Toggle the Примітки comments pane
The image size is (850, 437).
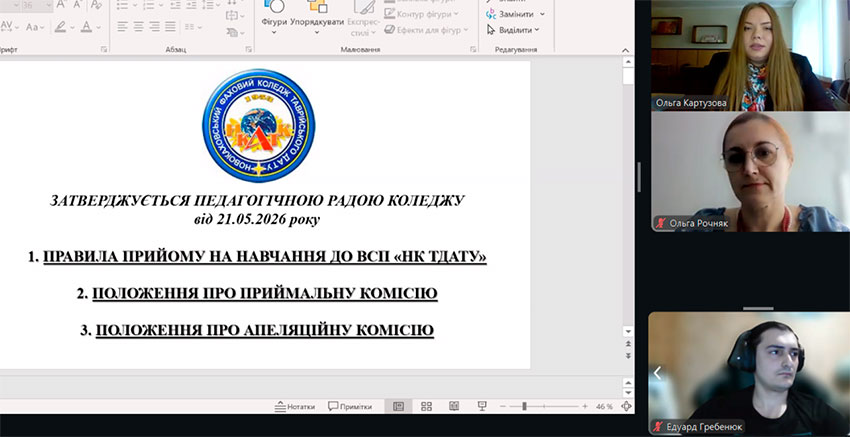[x=350, y=406]
